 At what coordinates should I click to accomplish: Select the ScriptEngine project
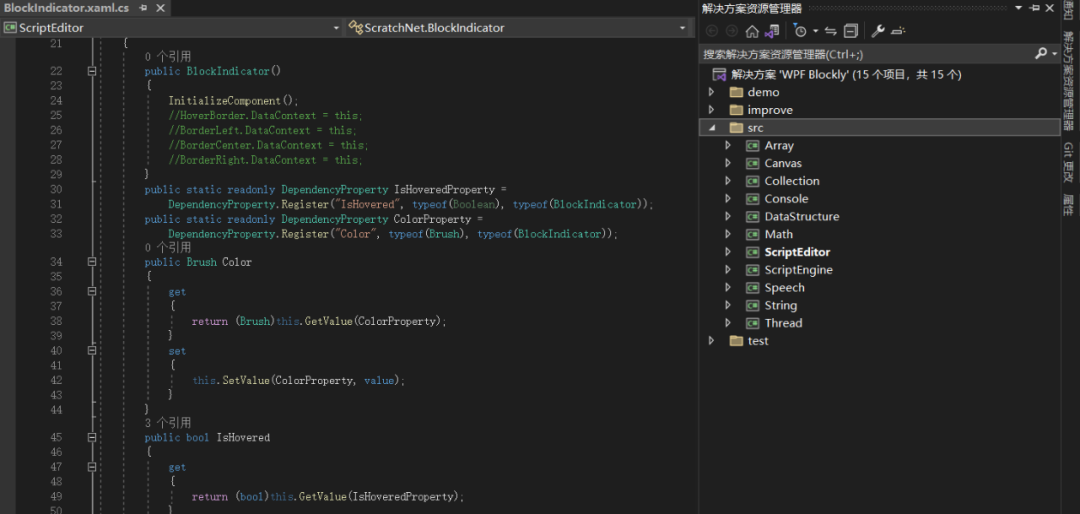[798, 270]
